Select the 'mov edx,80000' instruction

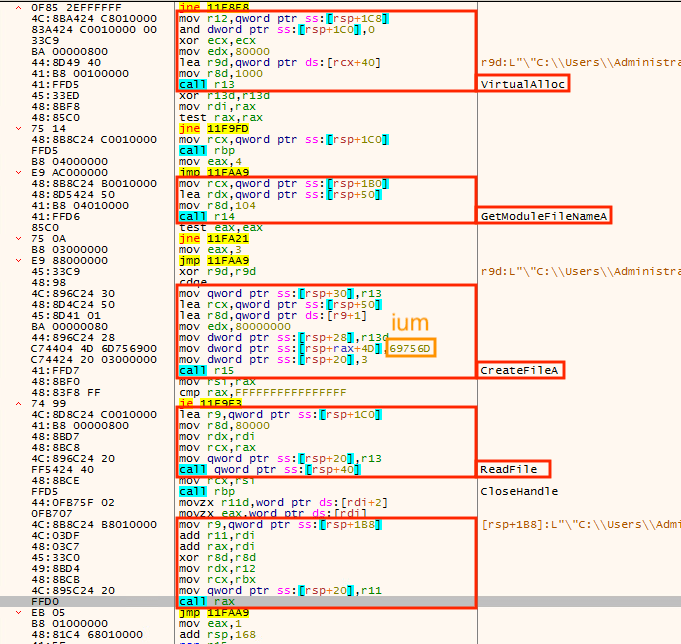point(224,52)
